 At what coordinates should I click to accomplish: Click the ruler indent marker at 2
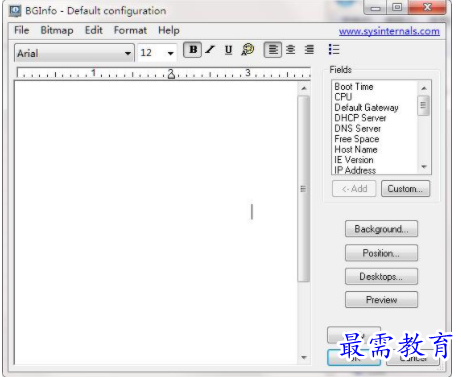point(171,74)
